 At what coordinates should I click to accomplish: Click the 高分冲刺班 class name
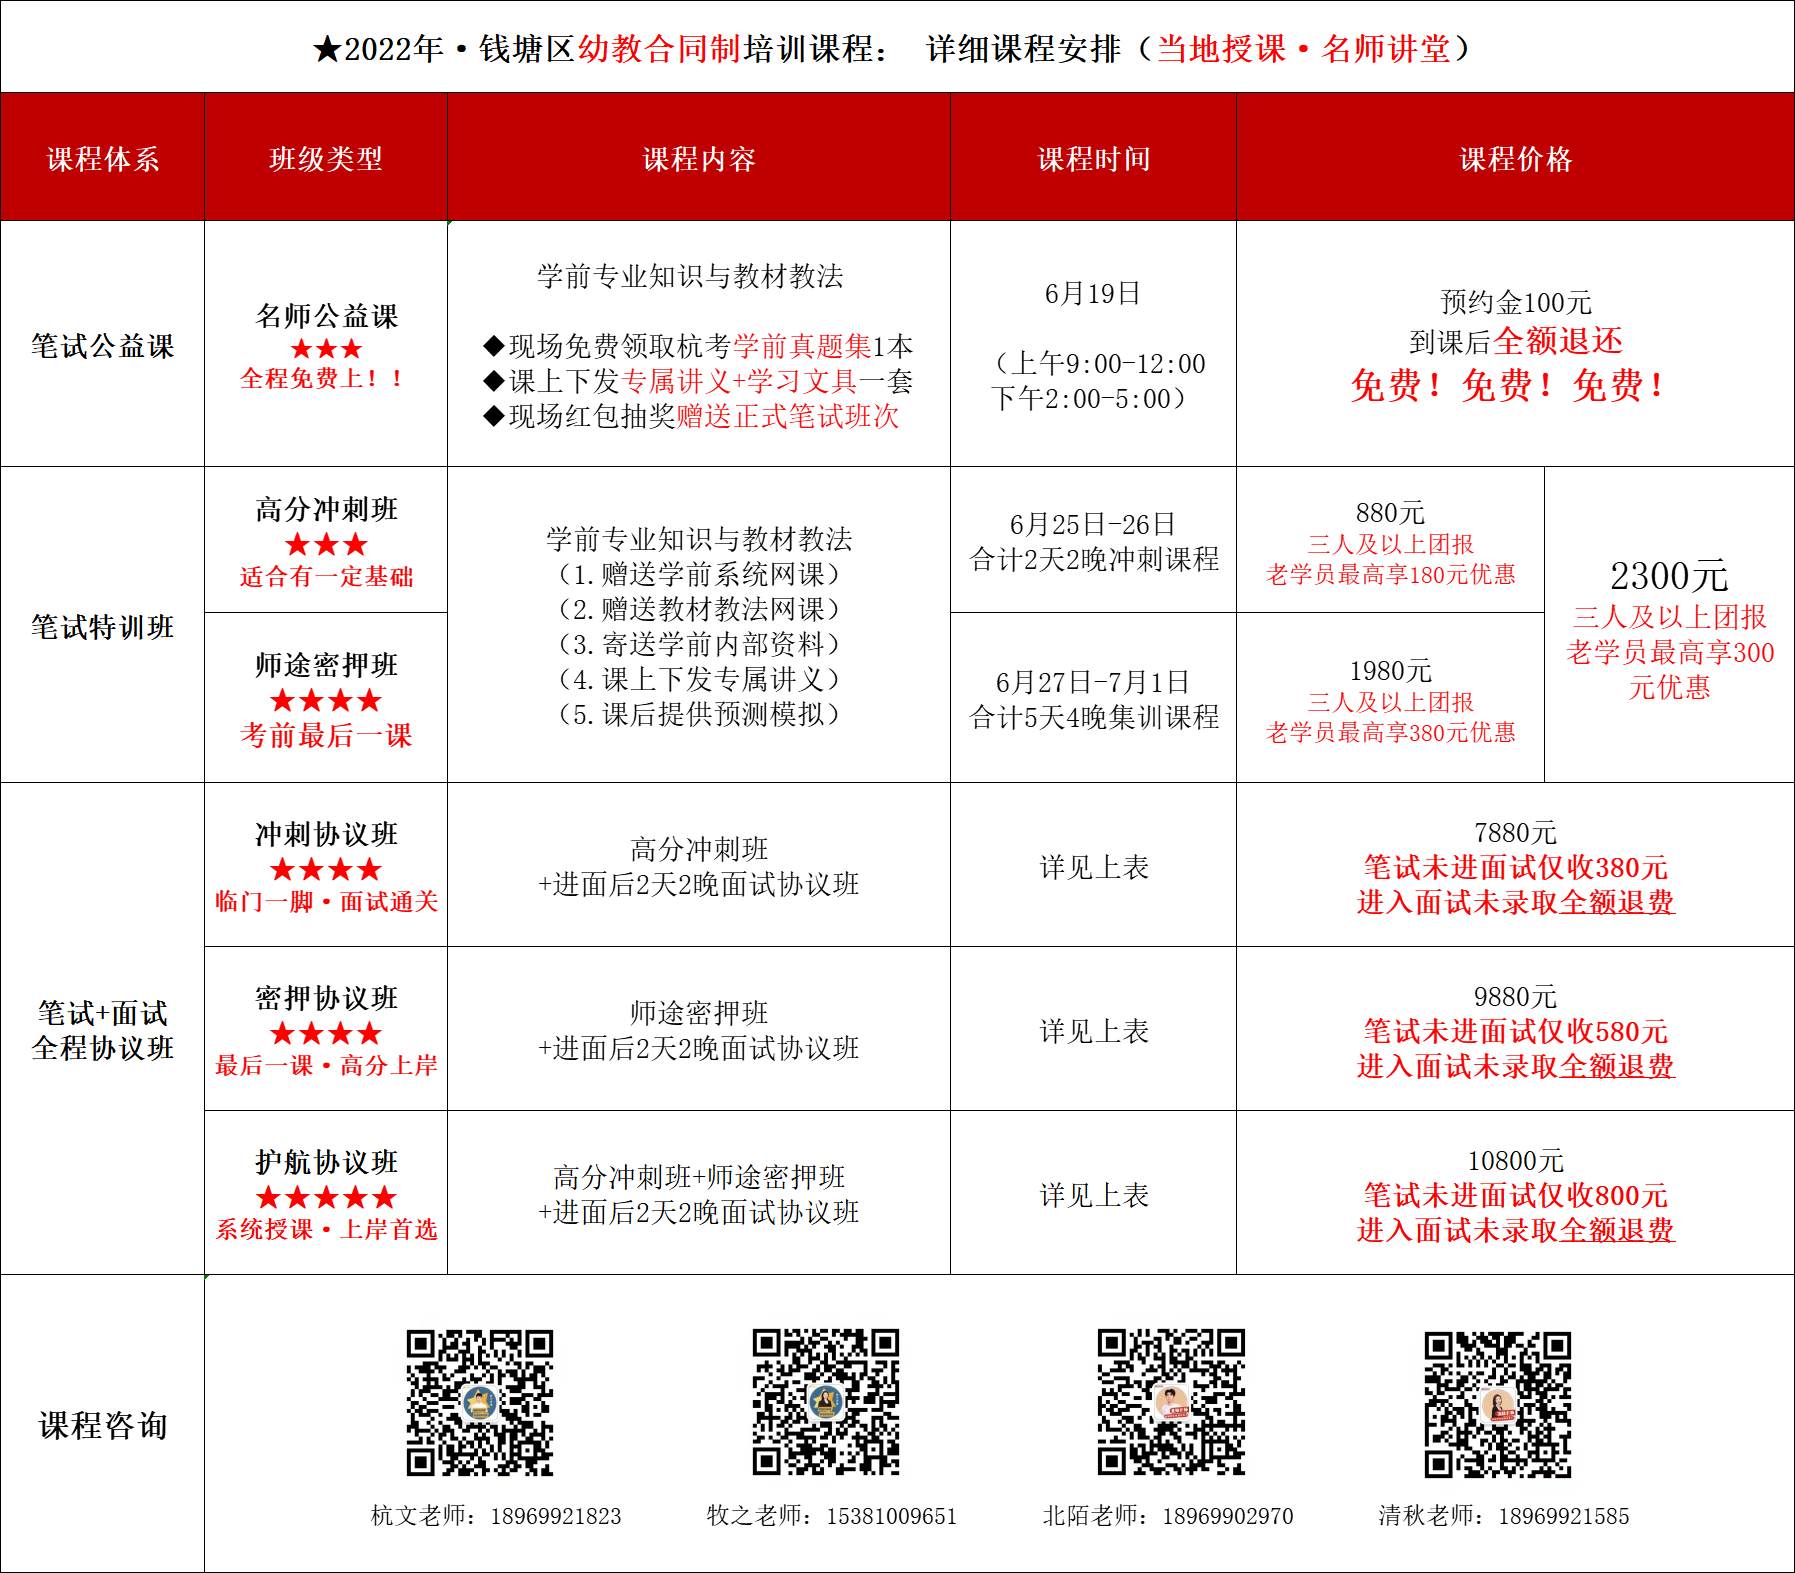326,509
